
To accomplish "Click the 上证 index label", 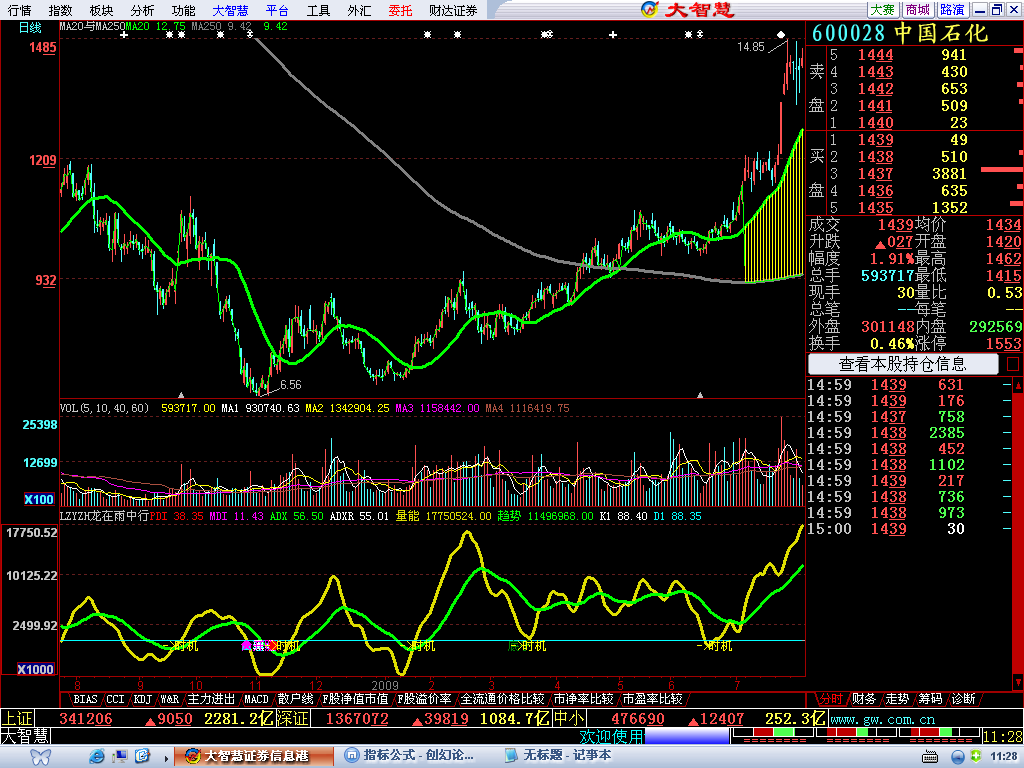I will pos(16,719).
